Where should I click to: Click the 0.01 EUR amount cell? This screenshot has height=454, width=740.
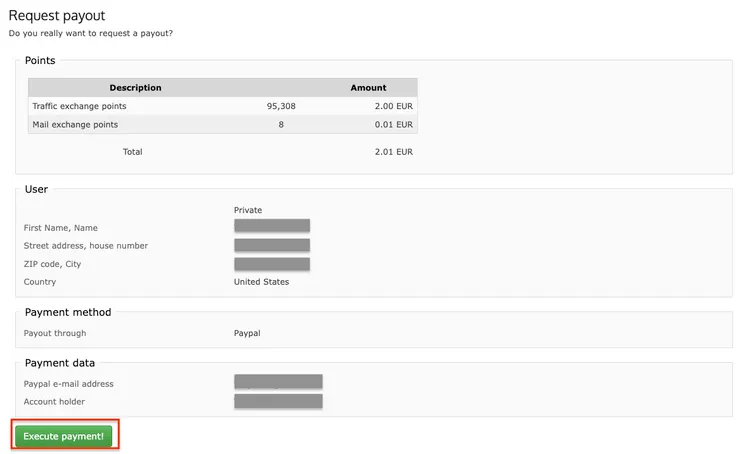click(x=393, y=125)
